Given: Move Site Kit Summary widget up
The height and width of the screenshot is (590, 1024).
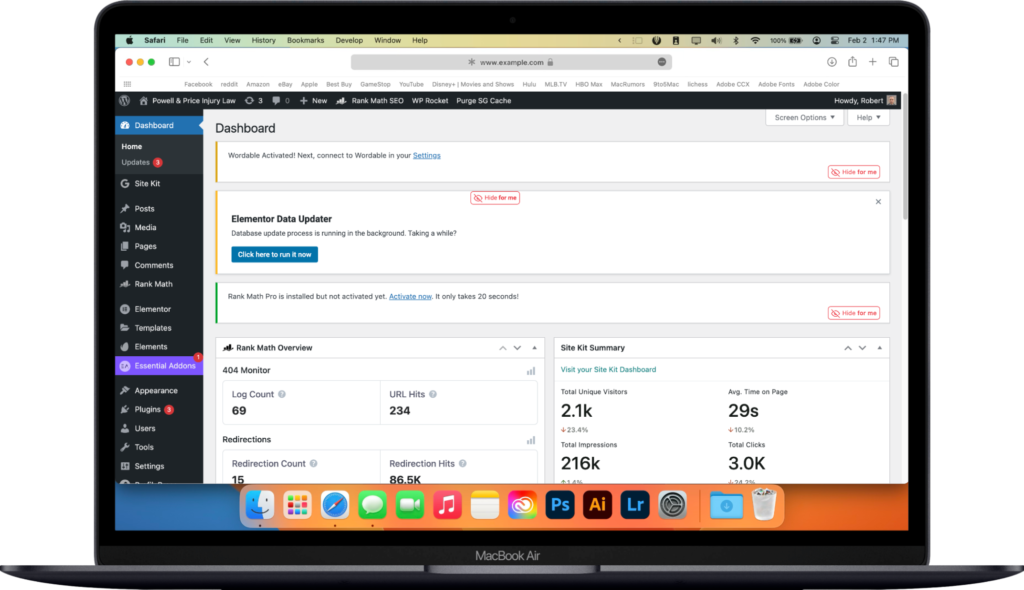Looking at the screenshot, I should [848, 348].
